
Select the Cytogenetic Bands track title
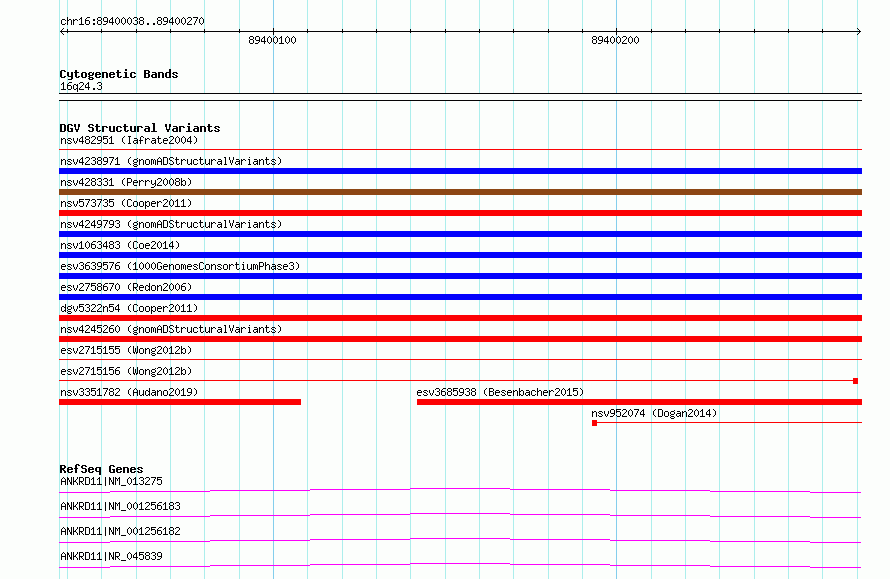pyautogui.click(x=119, y=74)
